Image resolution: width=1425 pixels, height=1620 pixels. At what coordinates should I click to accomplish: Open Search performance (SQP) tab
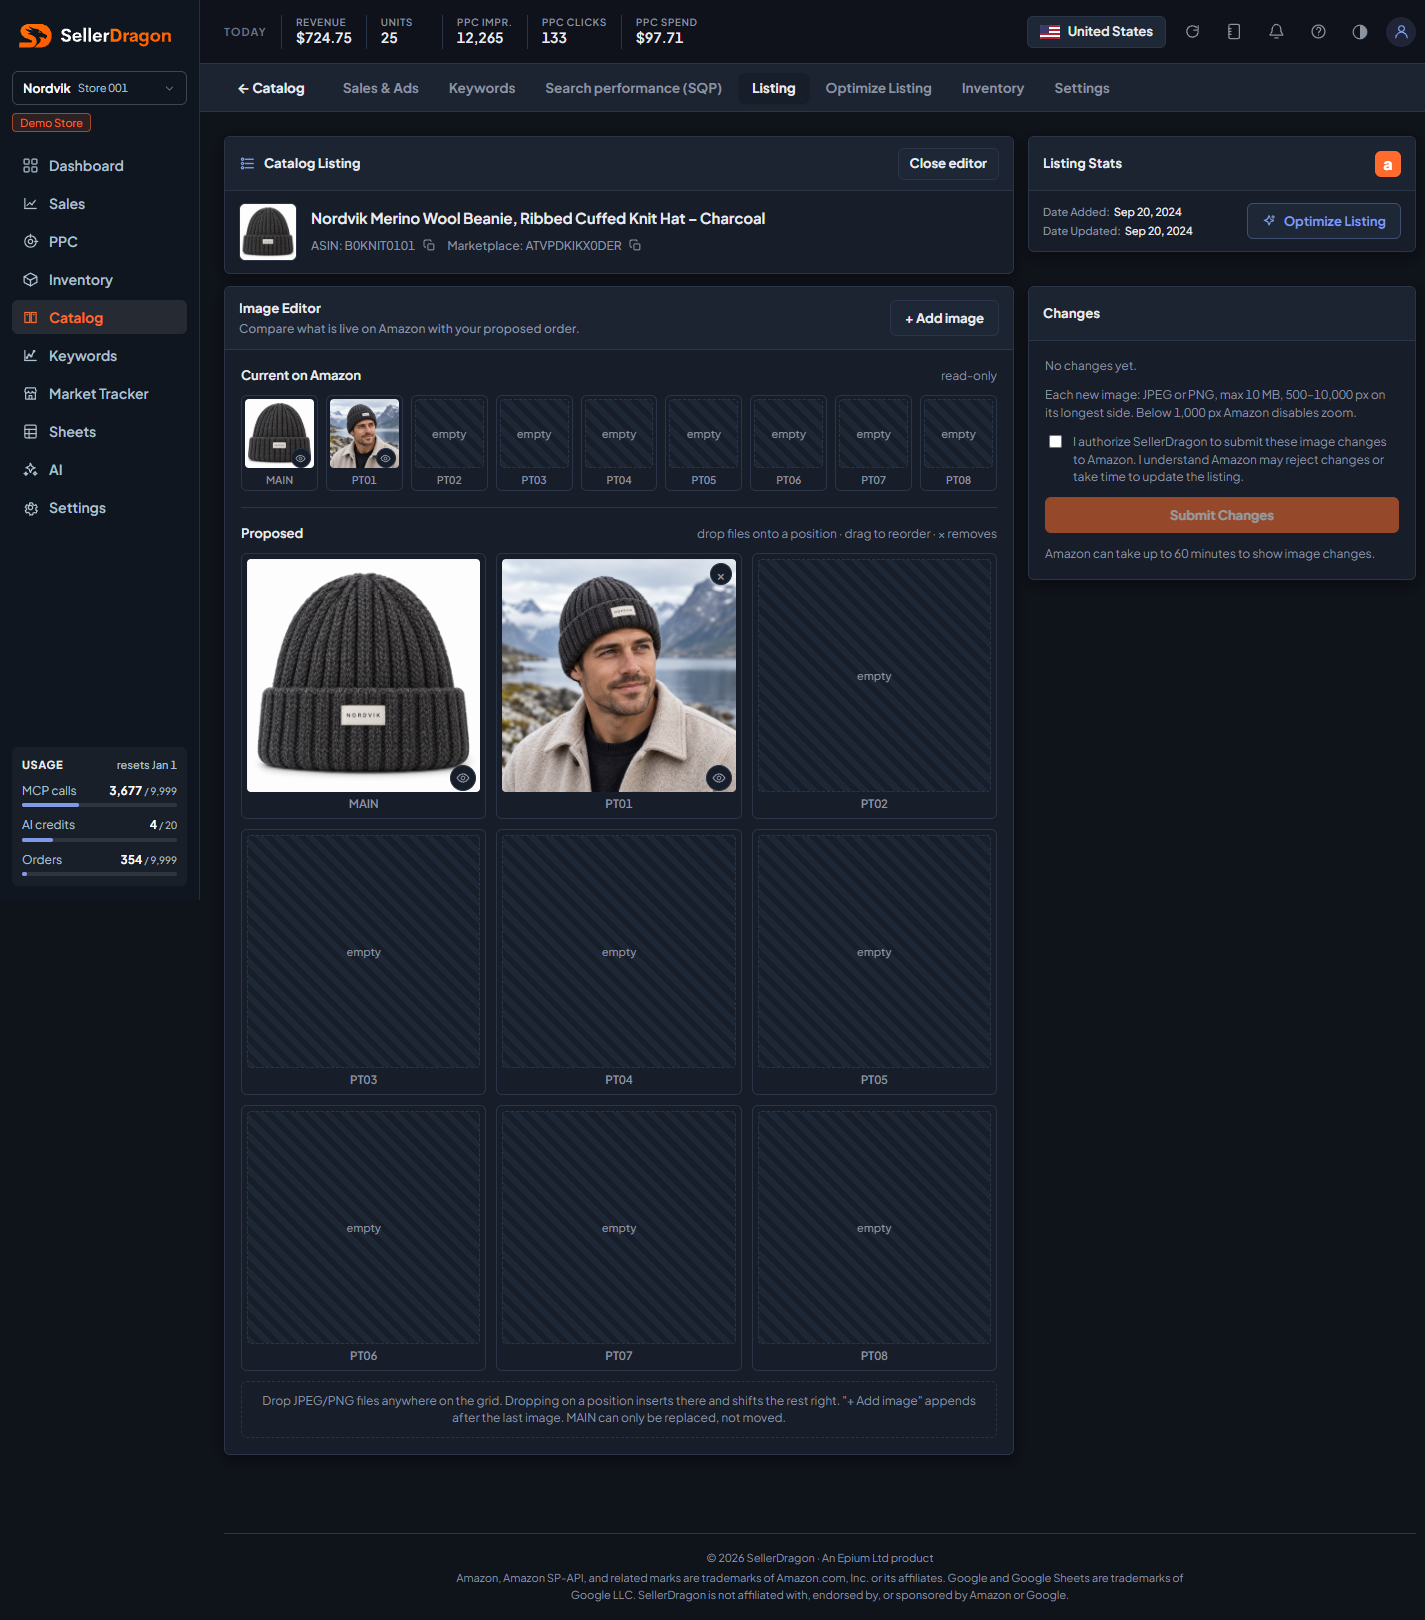634,88
